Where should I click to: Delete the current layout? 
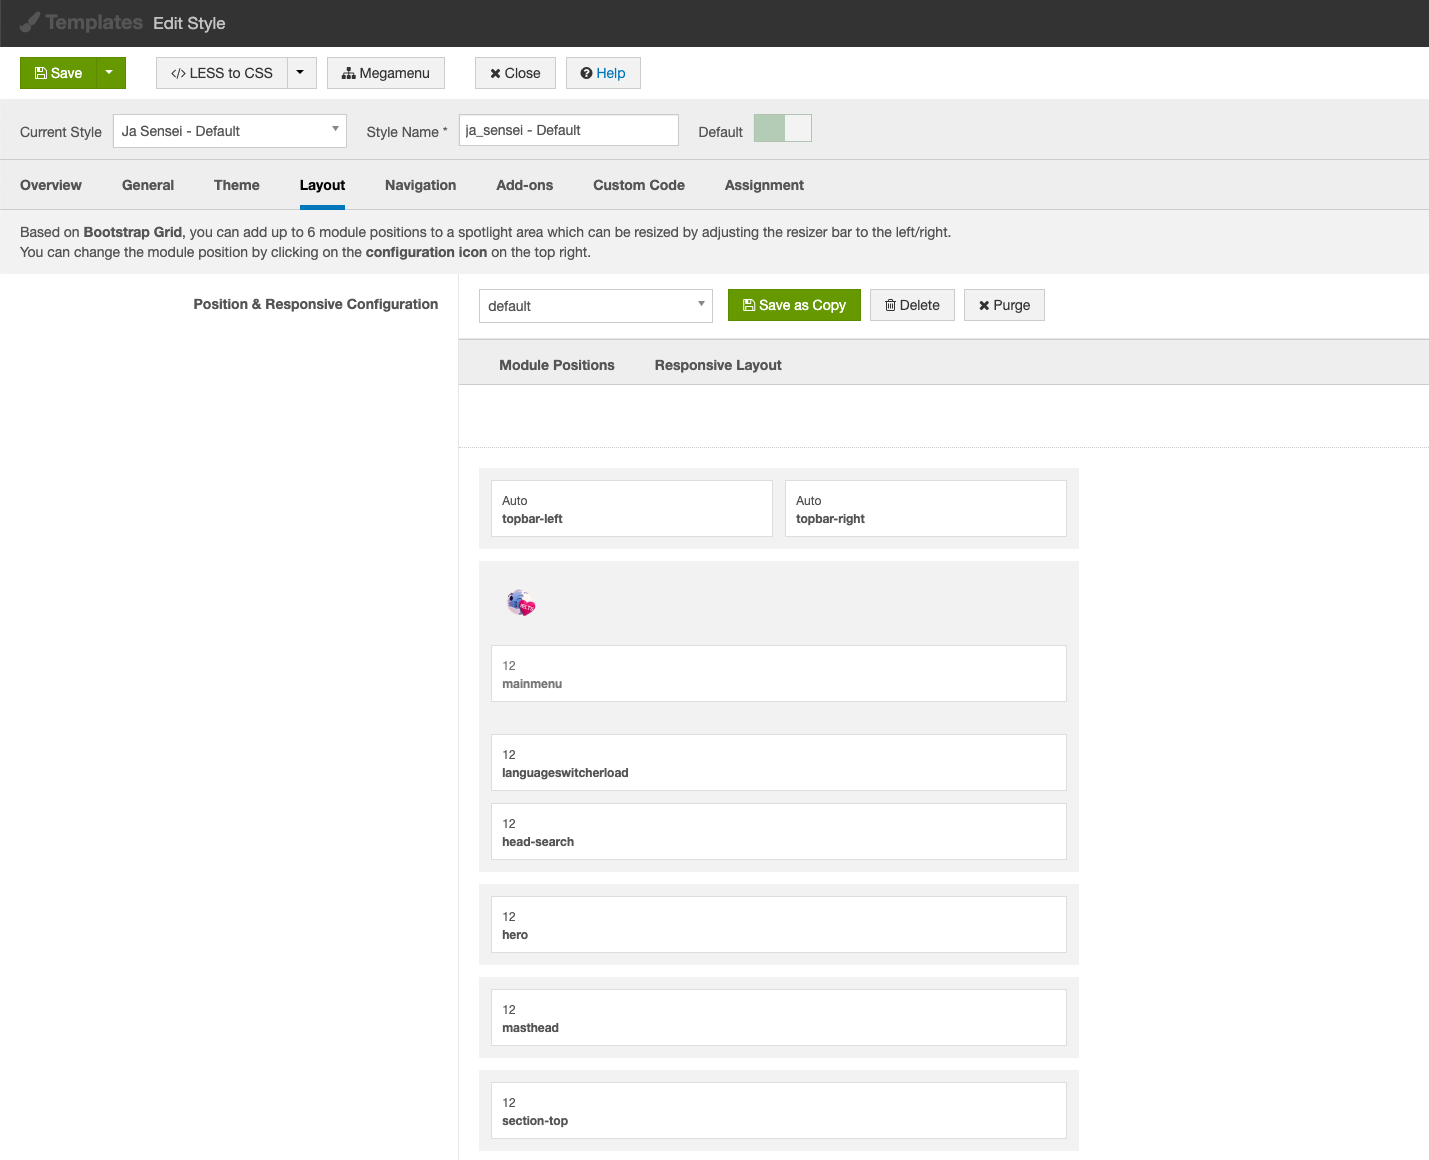coord(912,305)
